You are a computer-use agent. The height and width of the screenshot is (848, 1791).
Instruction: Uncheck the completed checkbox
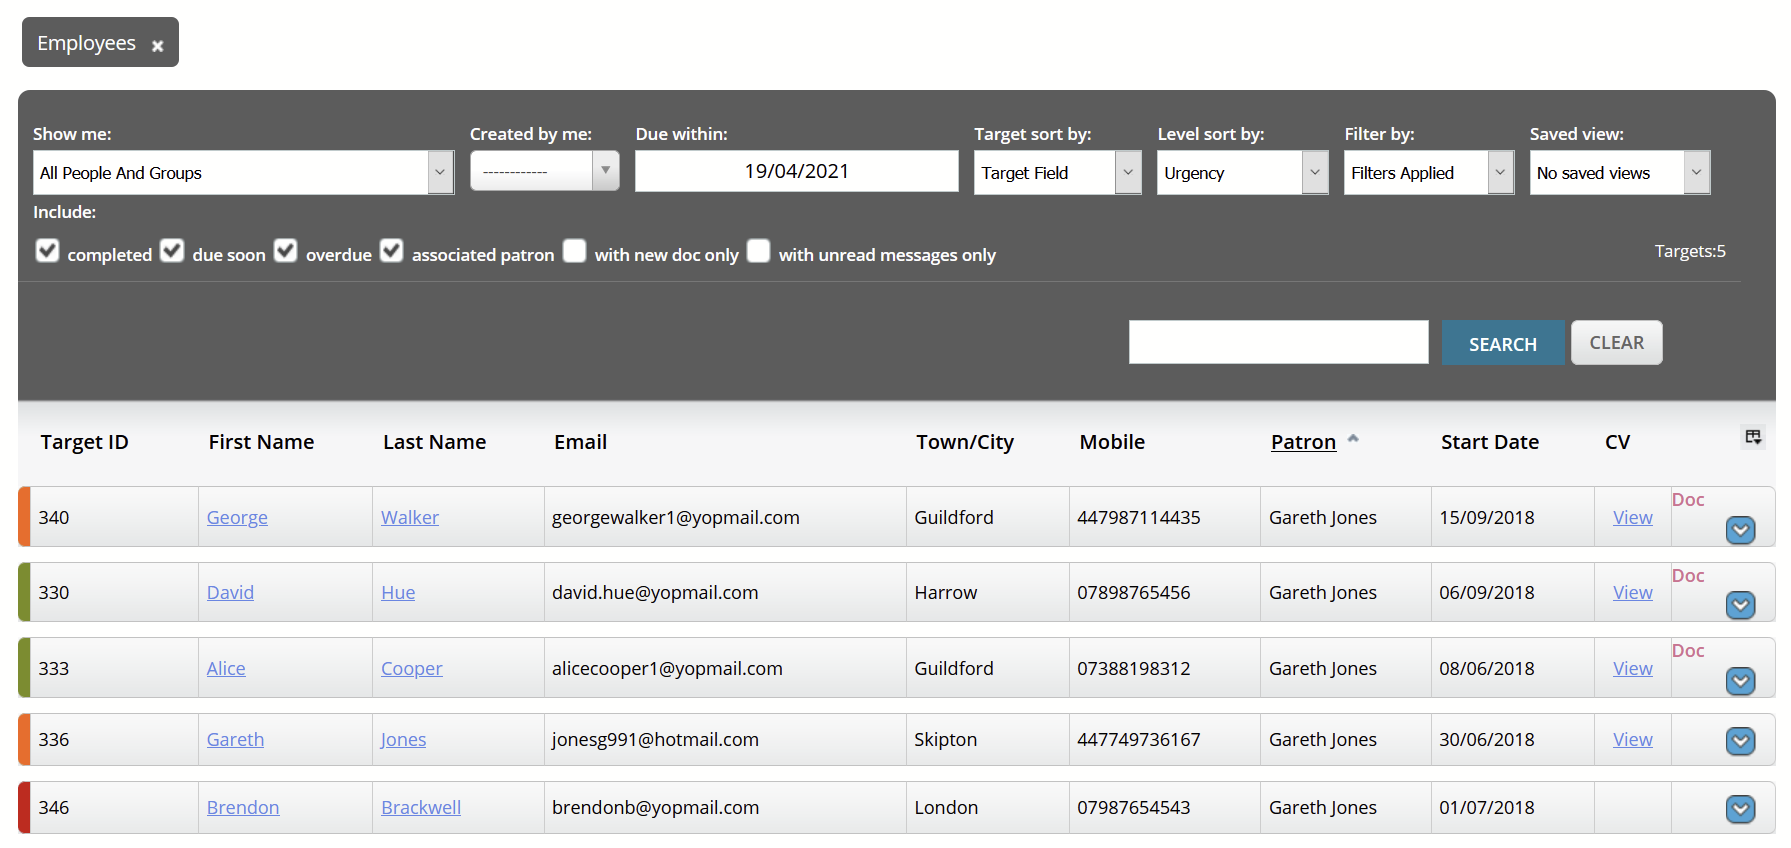[47, 250]
